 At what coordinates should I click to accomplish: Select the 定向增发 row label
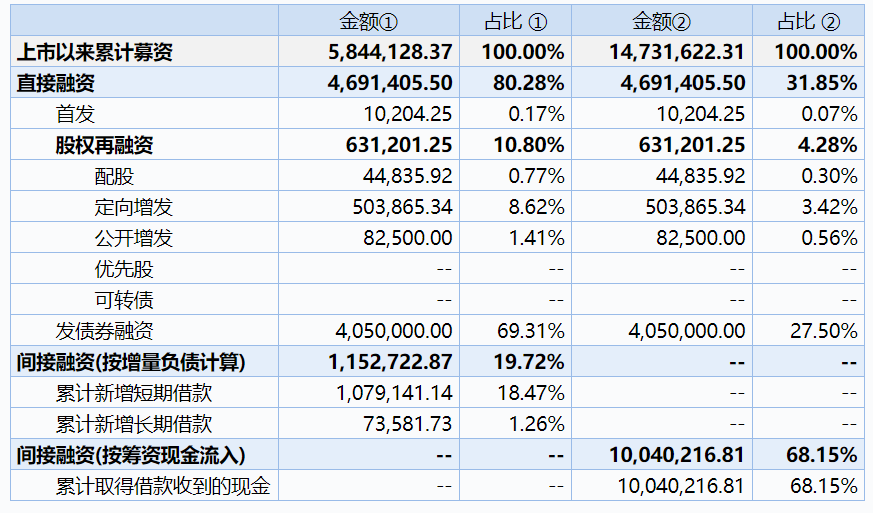tap(134, 207)
